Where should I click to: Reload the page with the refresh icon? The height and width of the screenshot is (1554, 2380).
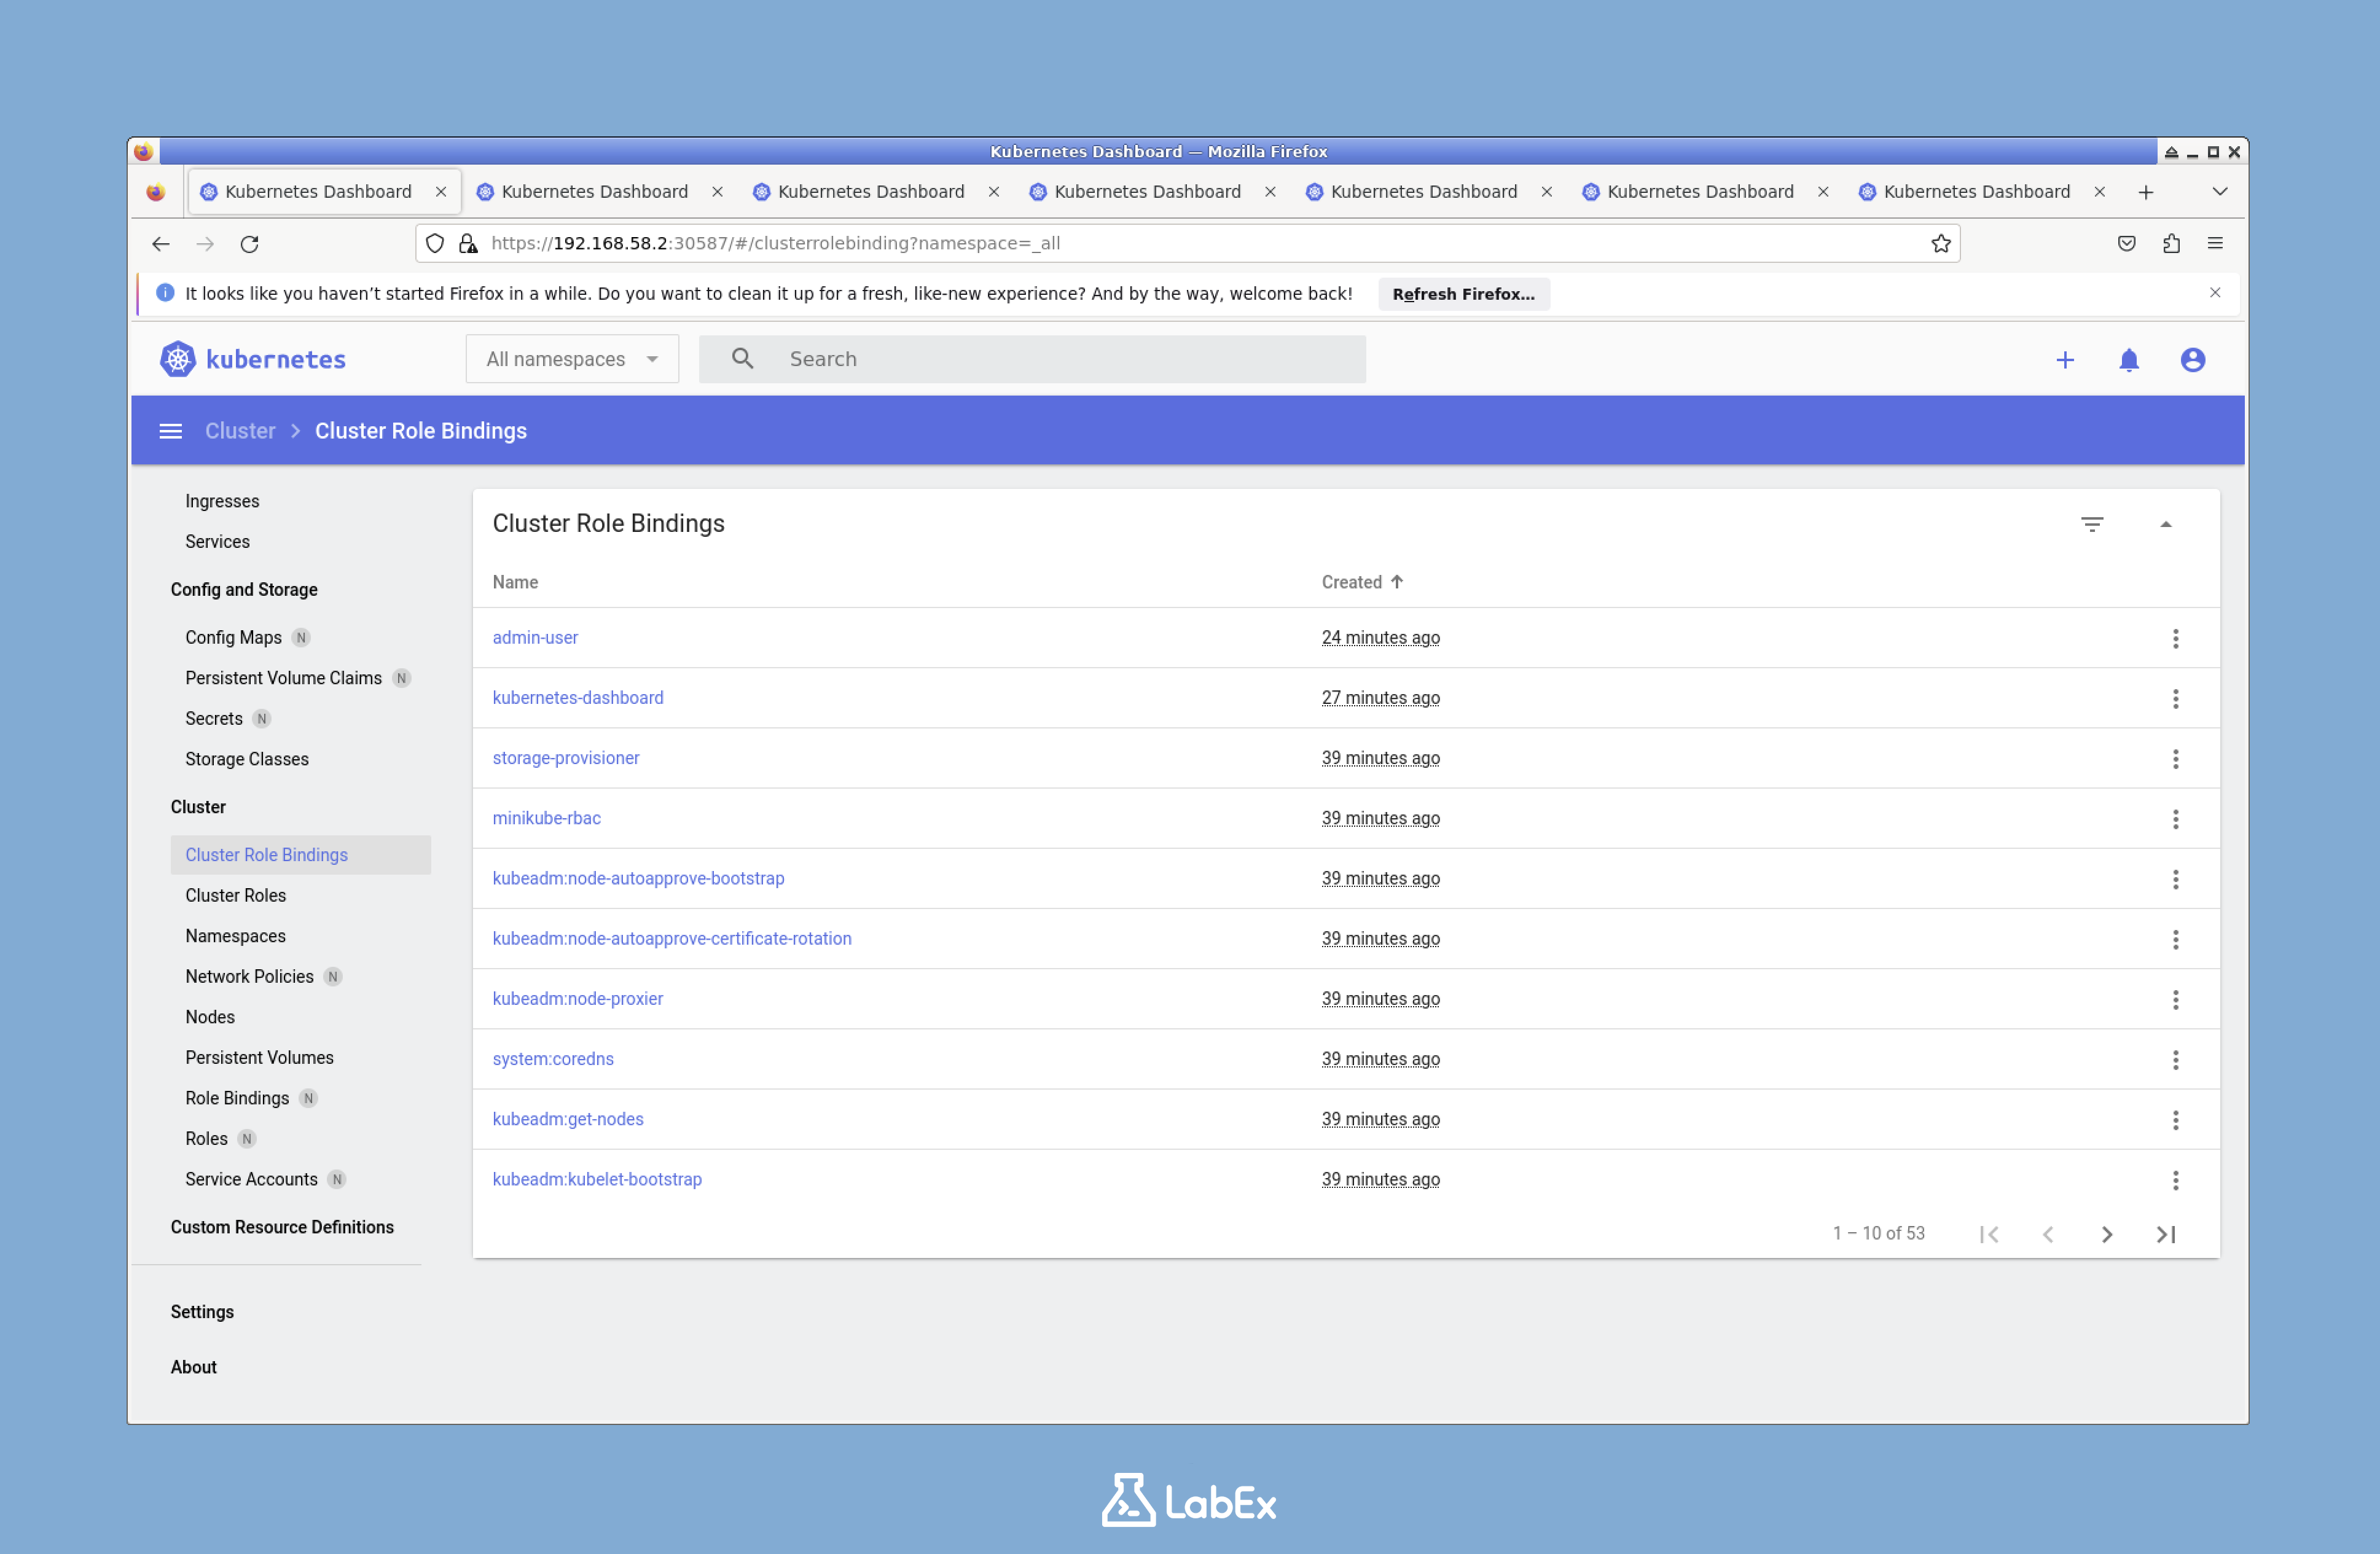tap(250, 243)
